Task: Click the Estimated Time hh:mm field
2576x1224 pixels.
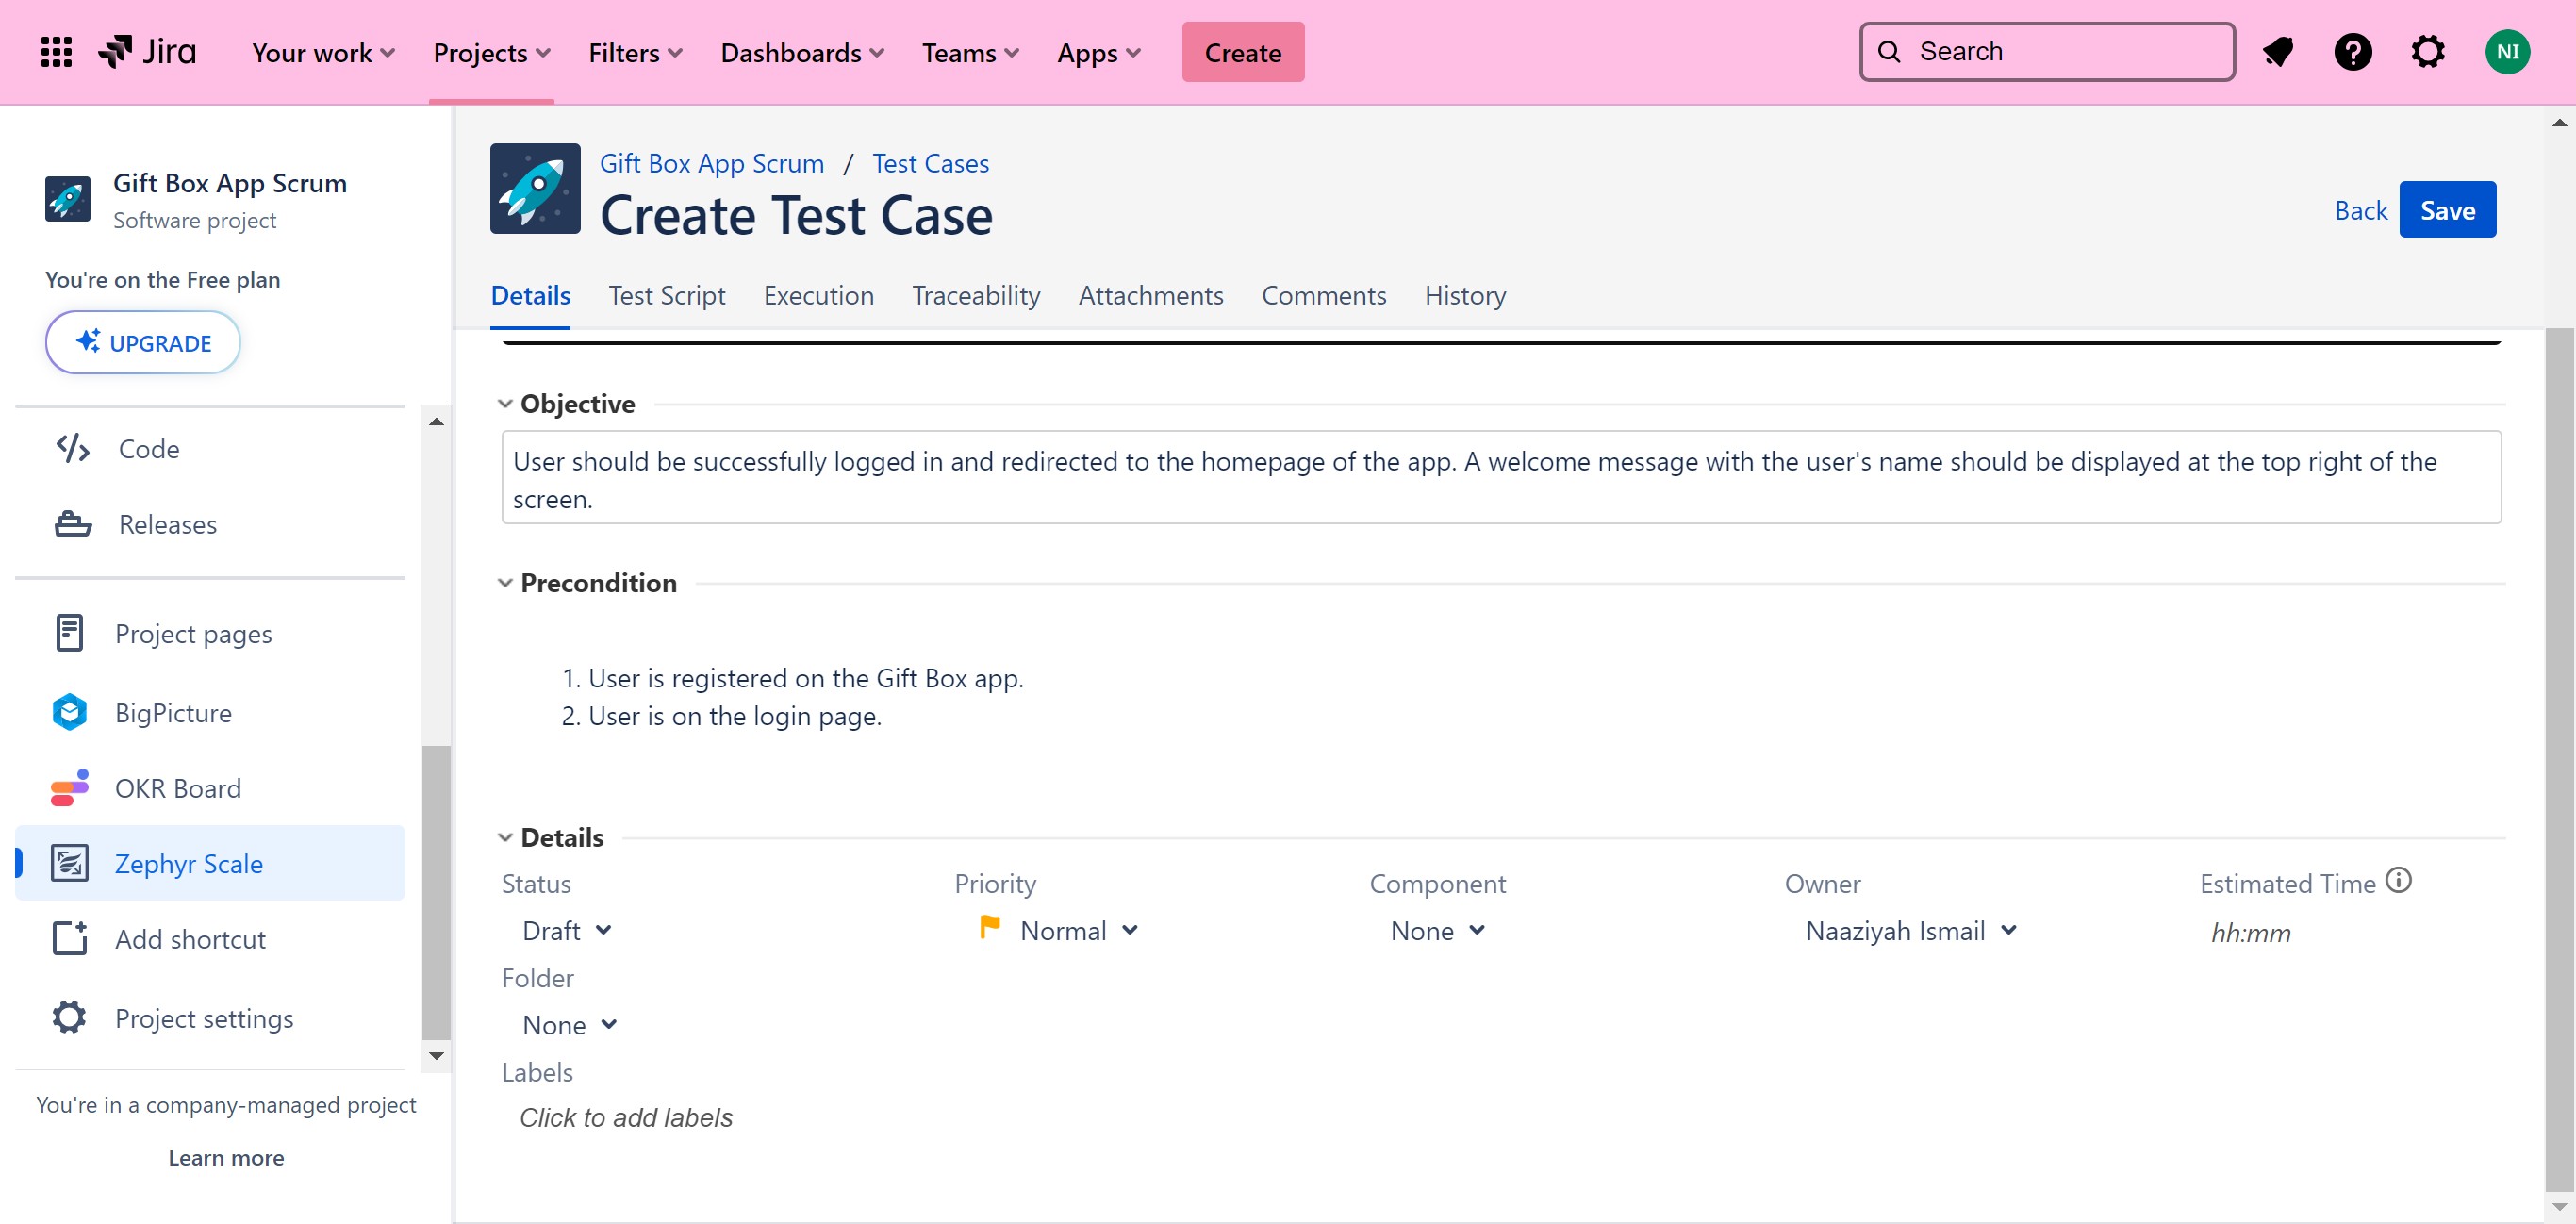Action: 2250,933
